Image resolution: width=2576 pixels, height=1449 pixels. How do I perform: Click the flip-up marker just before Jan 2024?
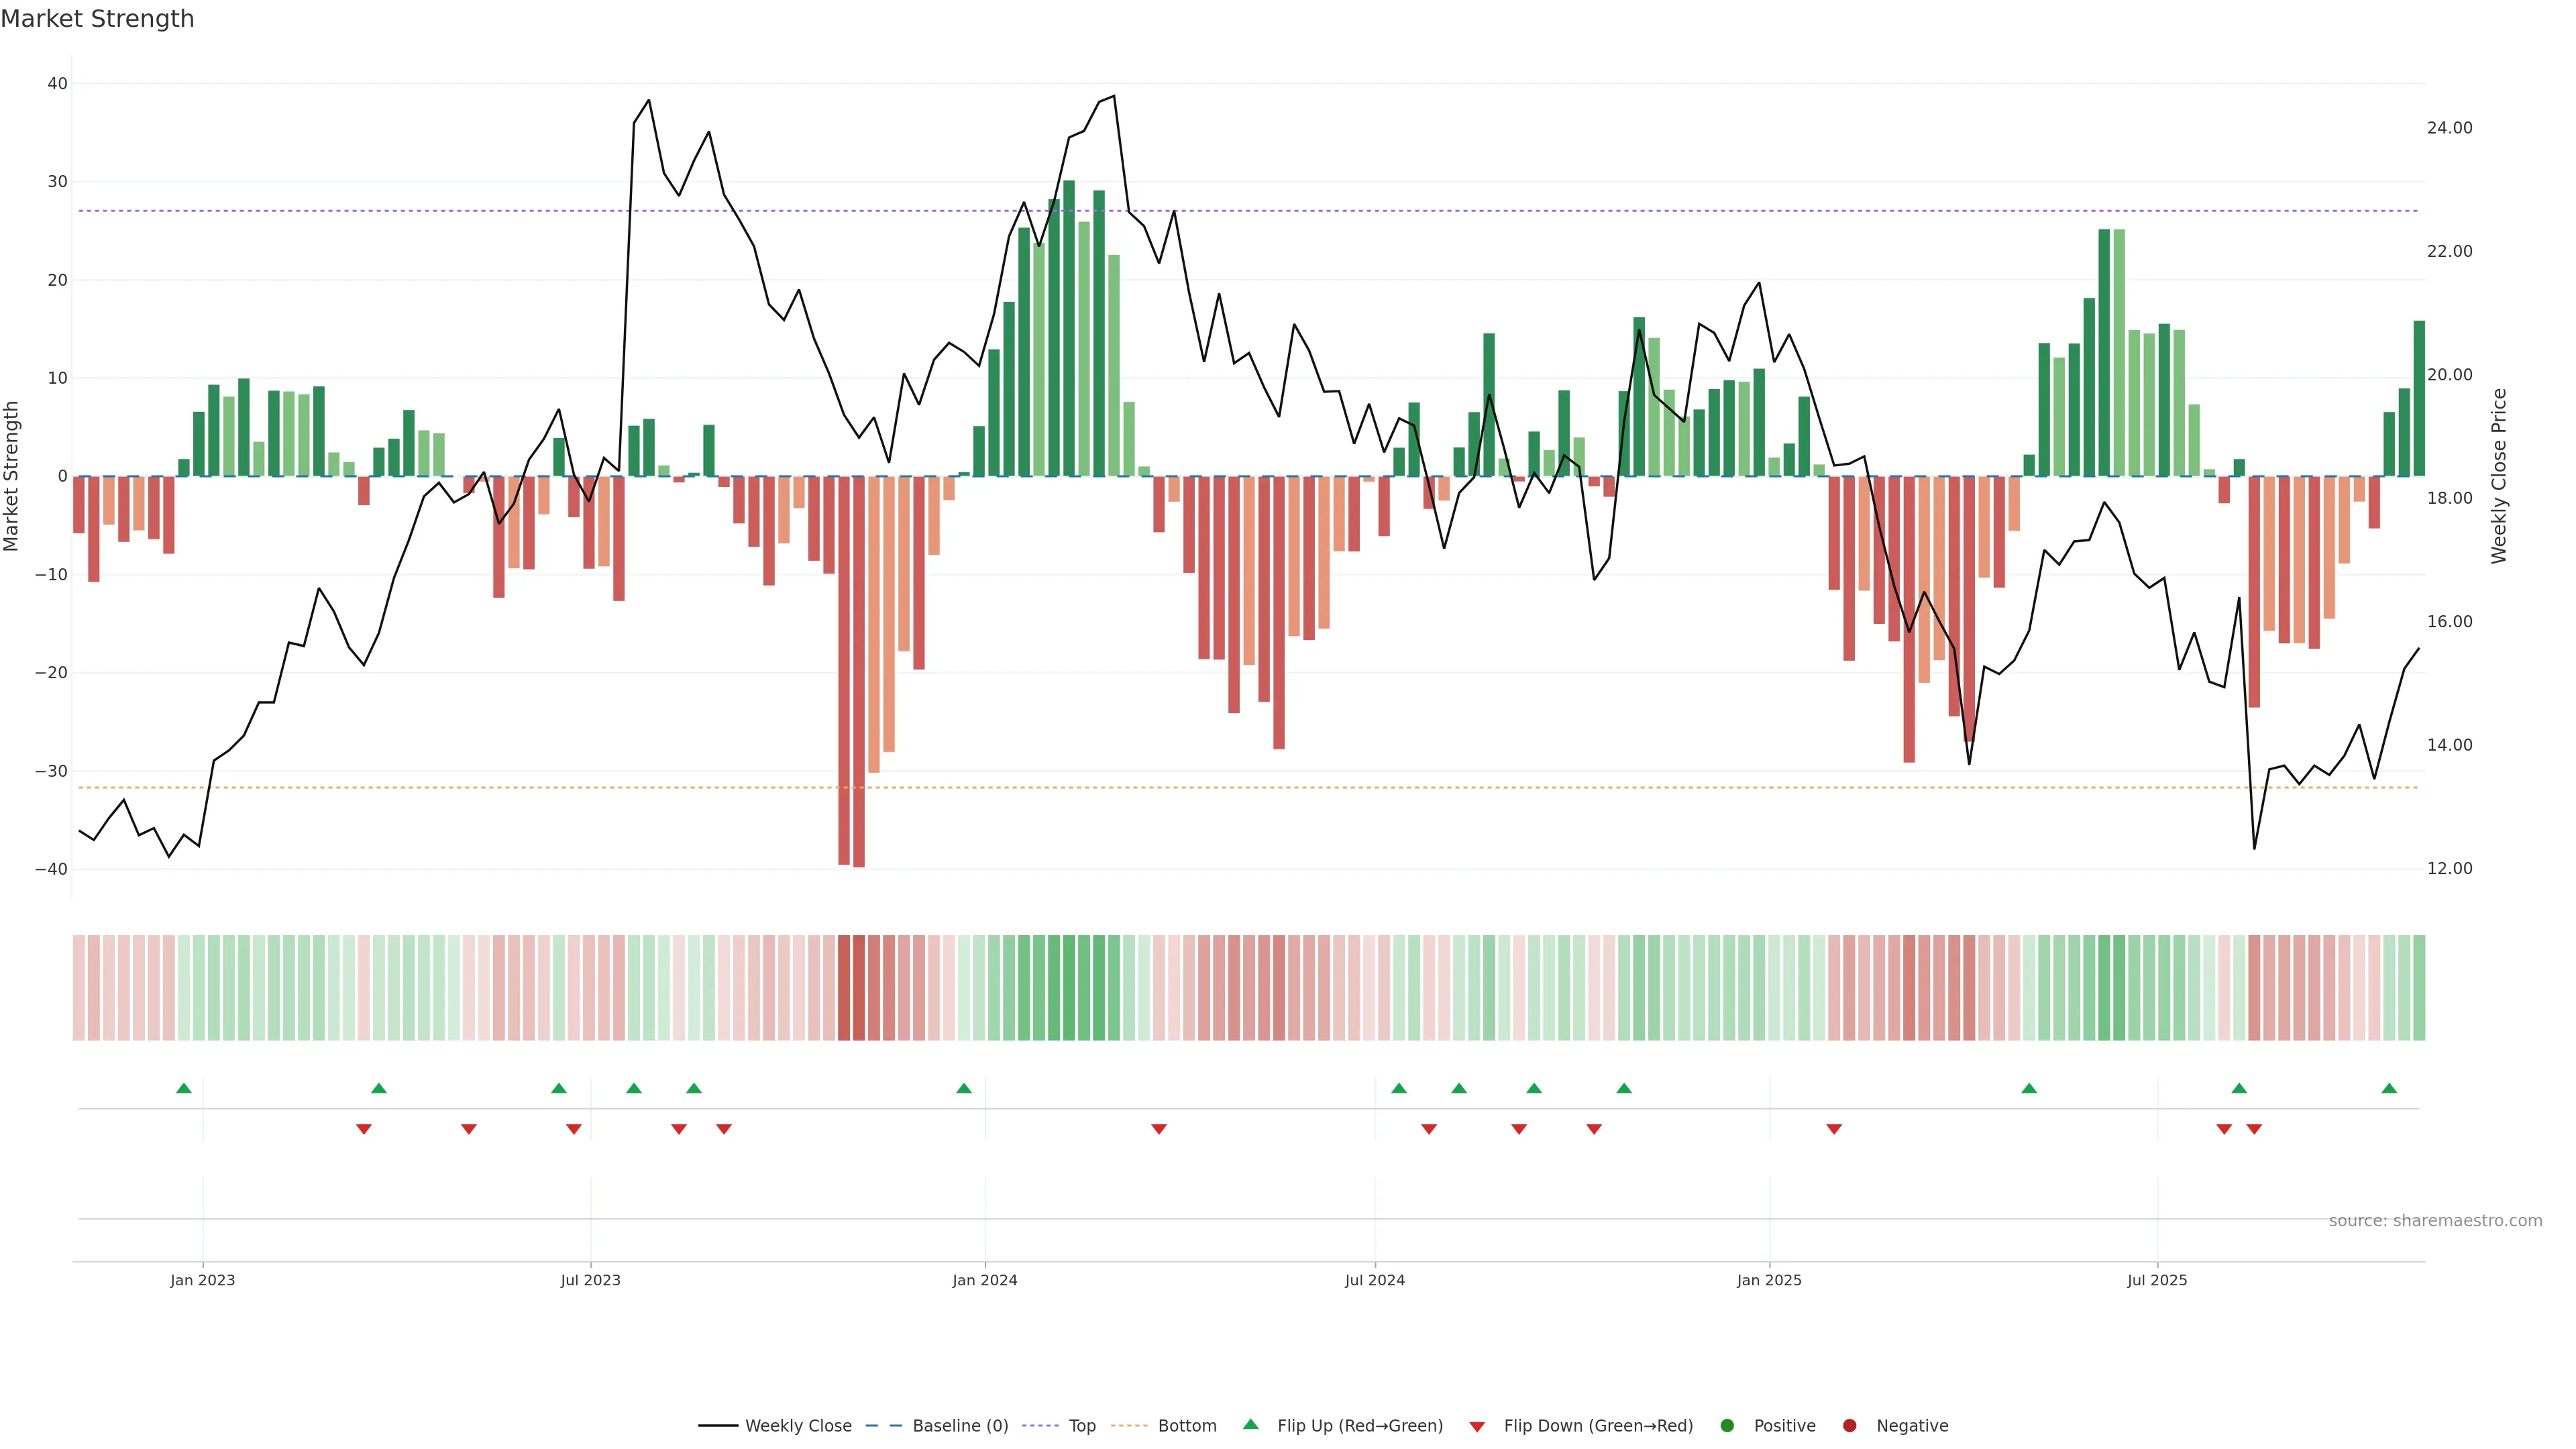(x=964, y=1088)
